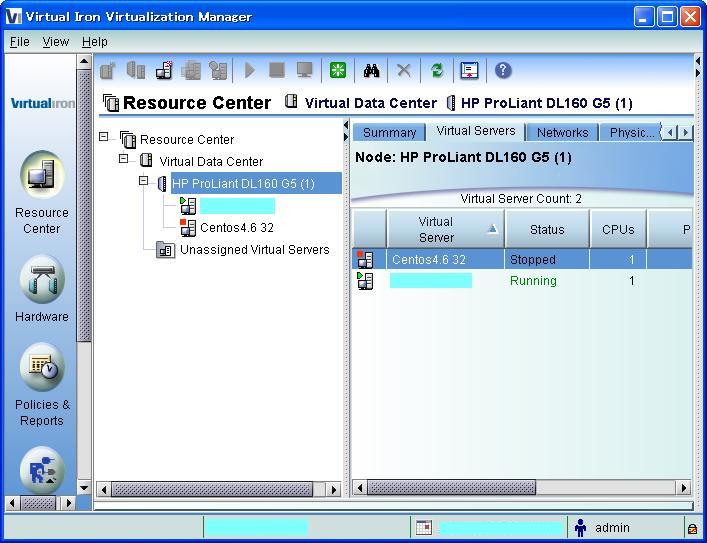The image size is (707, 543).
Task: Click the first toolbar icon for new node
Action: (x=108, y=70)
